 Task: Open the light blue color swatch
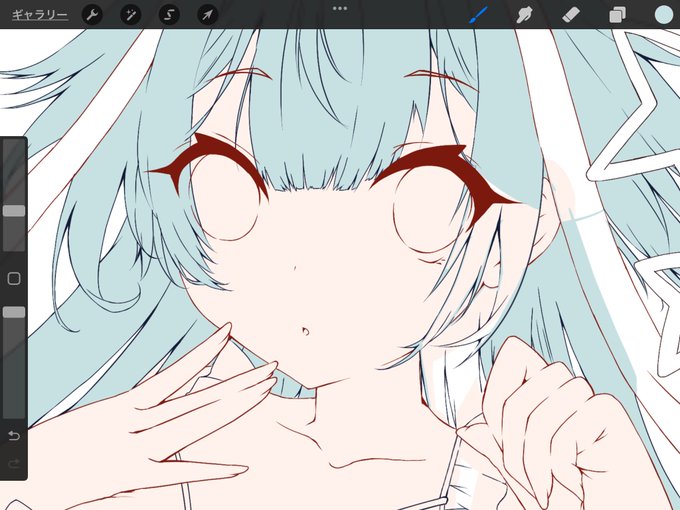[x=664, y=15]
